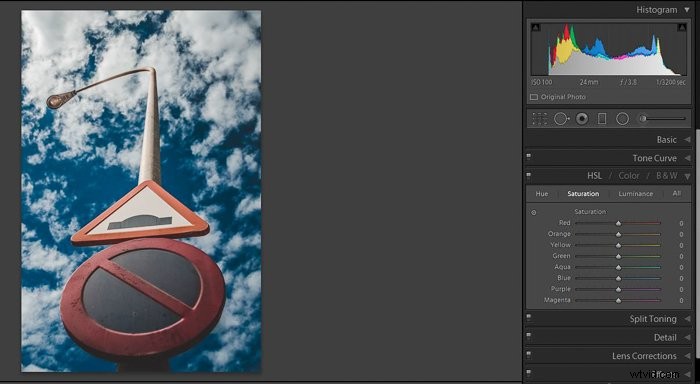The height and width of the screenshot is (384, 700).
Task: Toggle the Split Toning panel switch
Action: tap(529, 318)
